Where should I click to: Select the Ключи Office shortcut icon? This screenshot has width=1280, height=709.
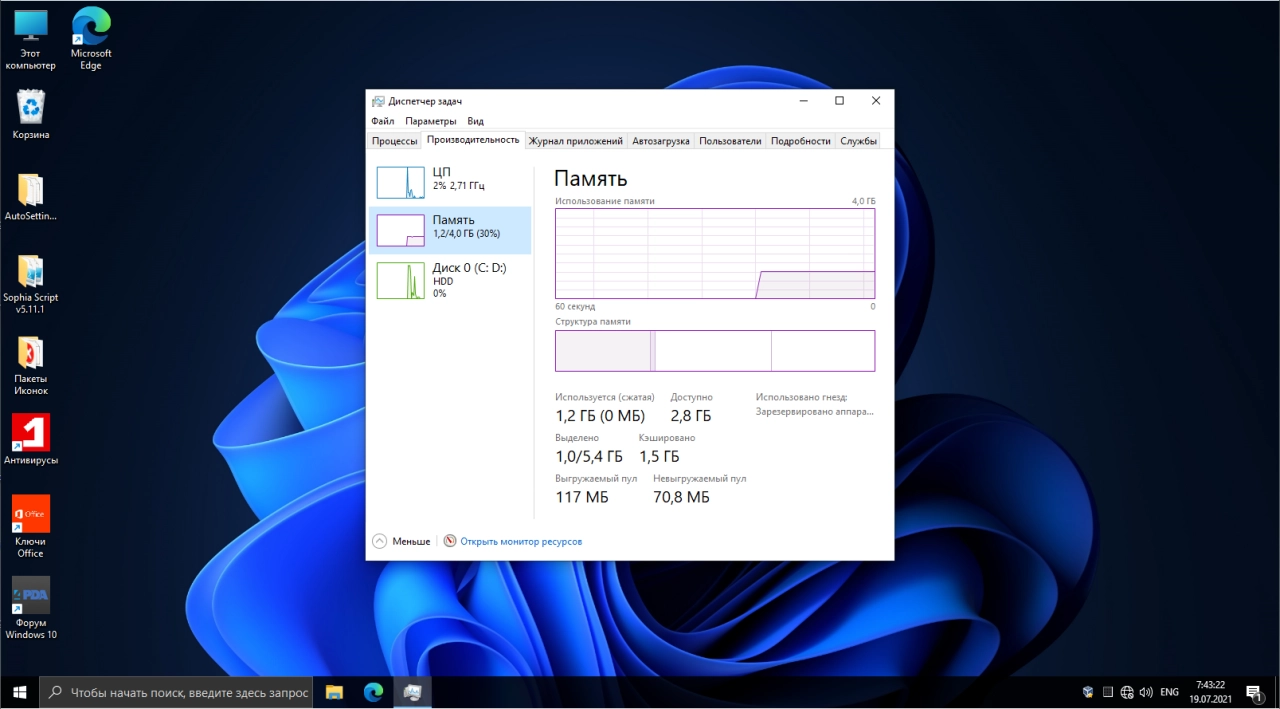(x=31, y=527)
